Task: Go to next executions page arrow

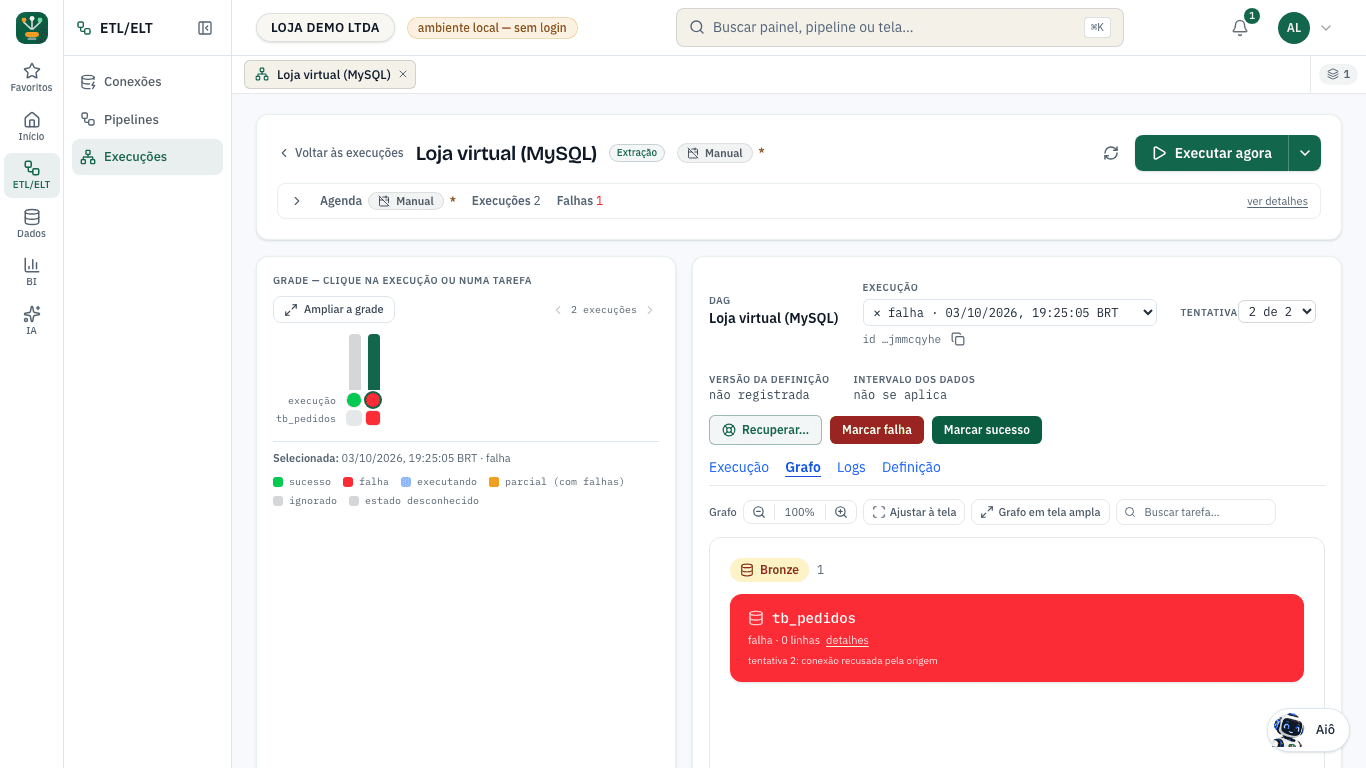Action: coord(650,310)
